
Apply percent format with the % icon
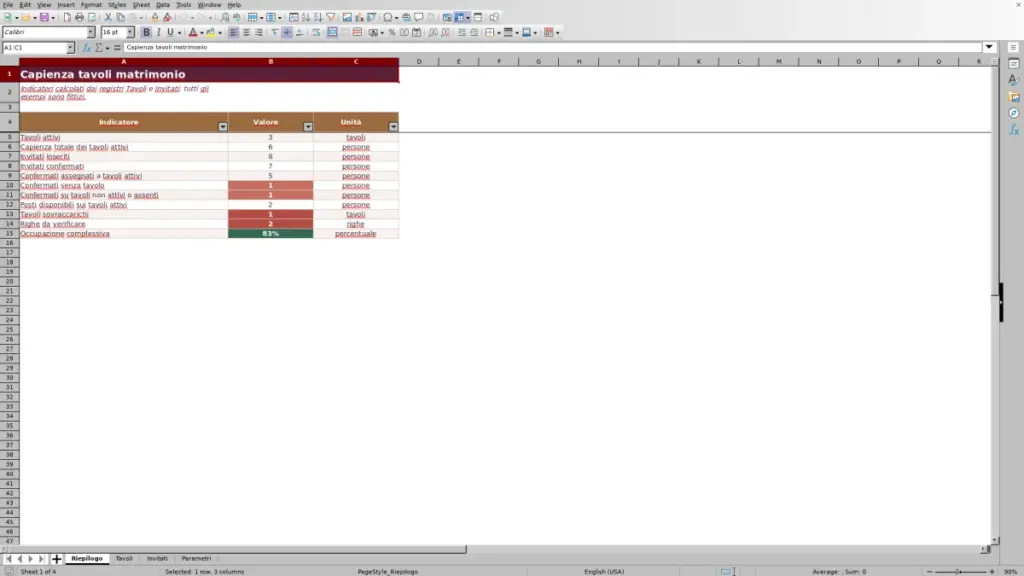pyautogui.click(x=392, y=33)
